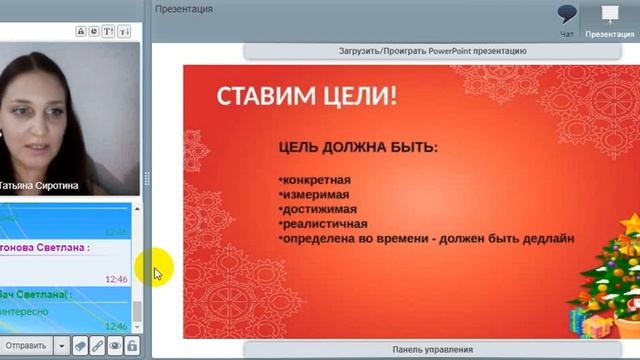640x360 pixels.
Task: Click the chat sender name ending 'тонова Светлана'
Action: point(44,247)
